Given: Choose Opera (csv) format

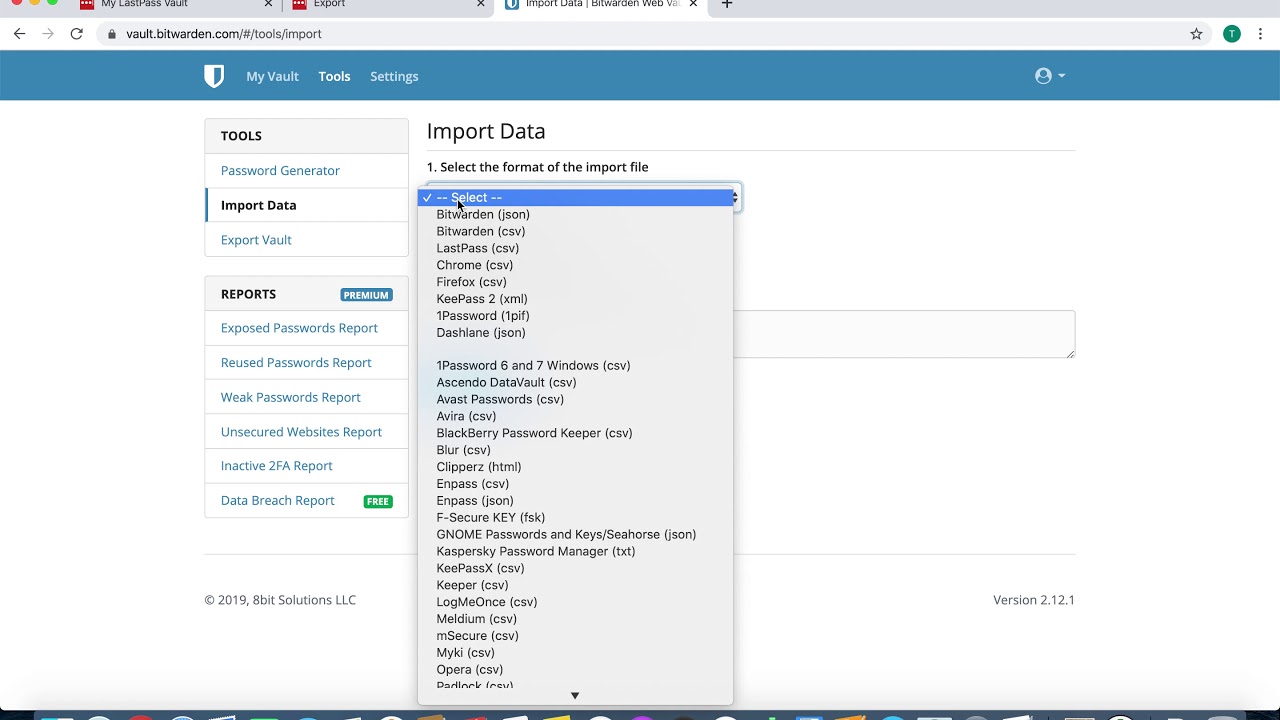Looking at the screenshot, I should click(x=575, y=670).
